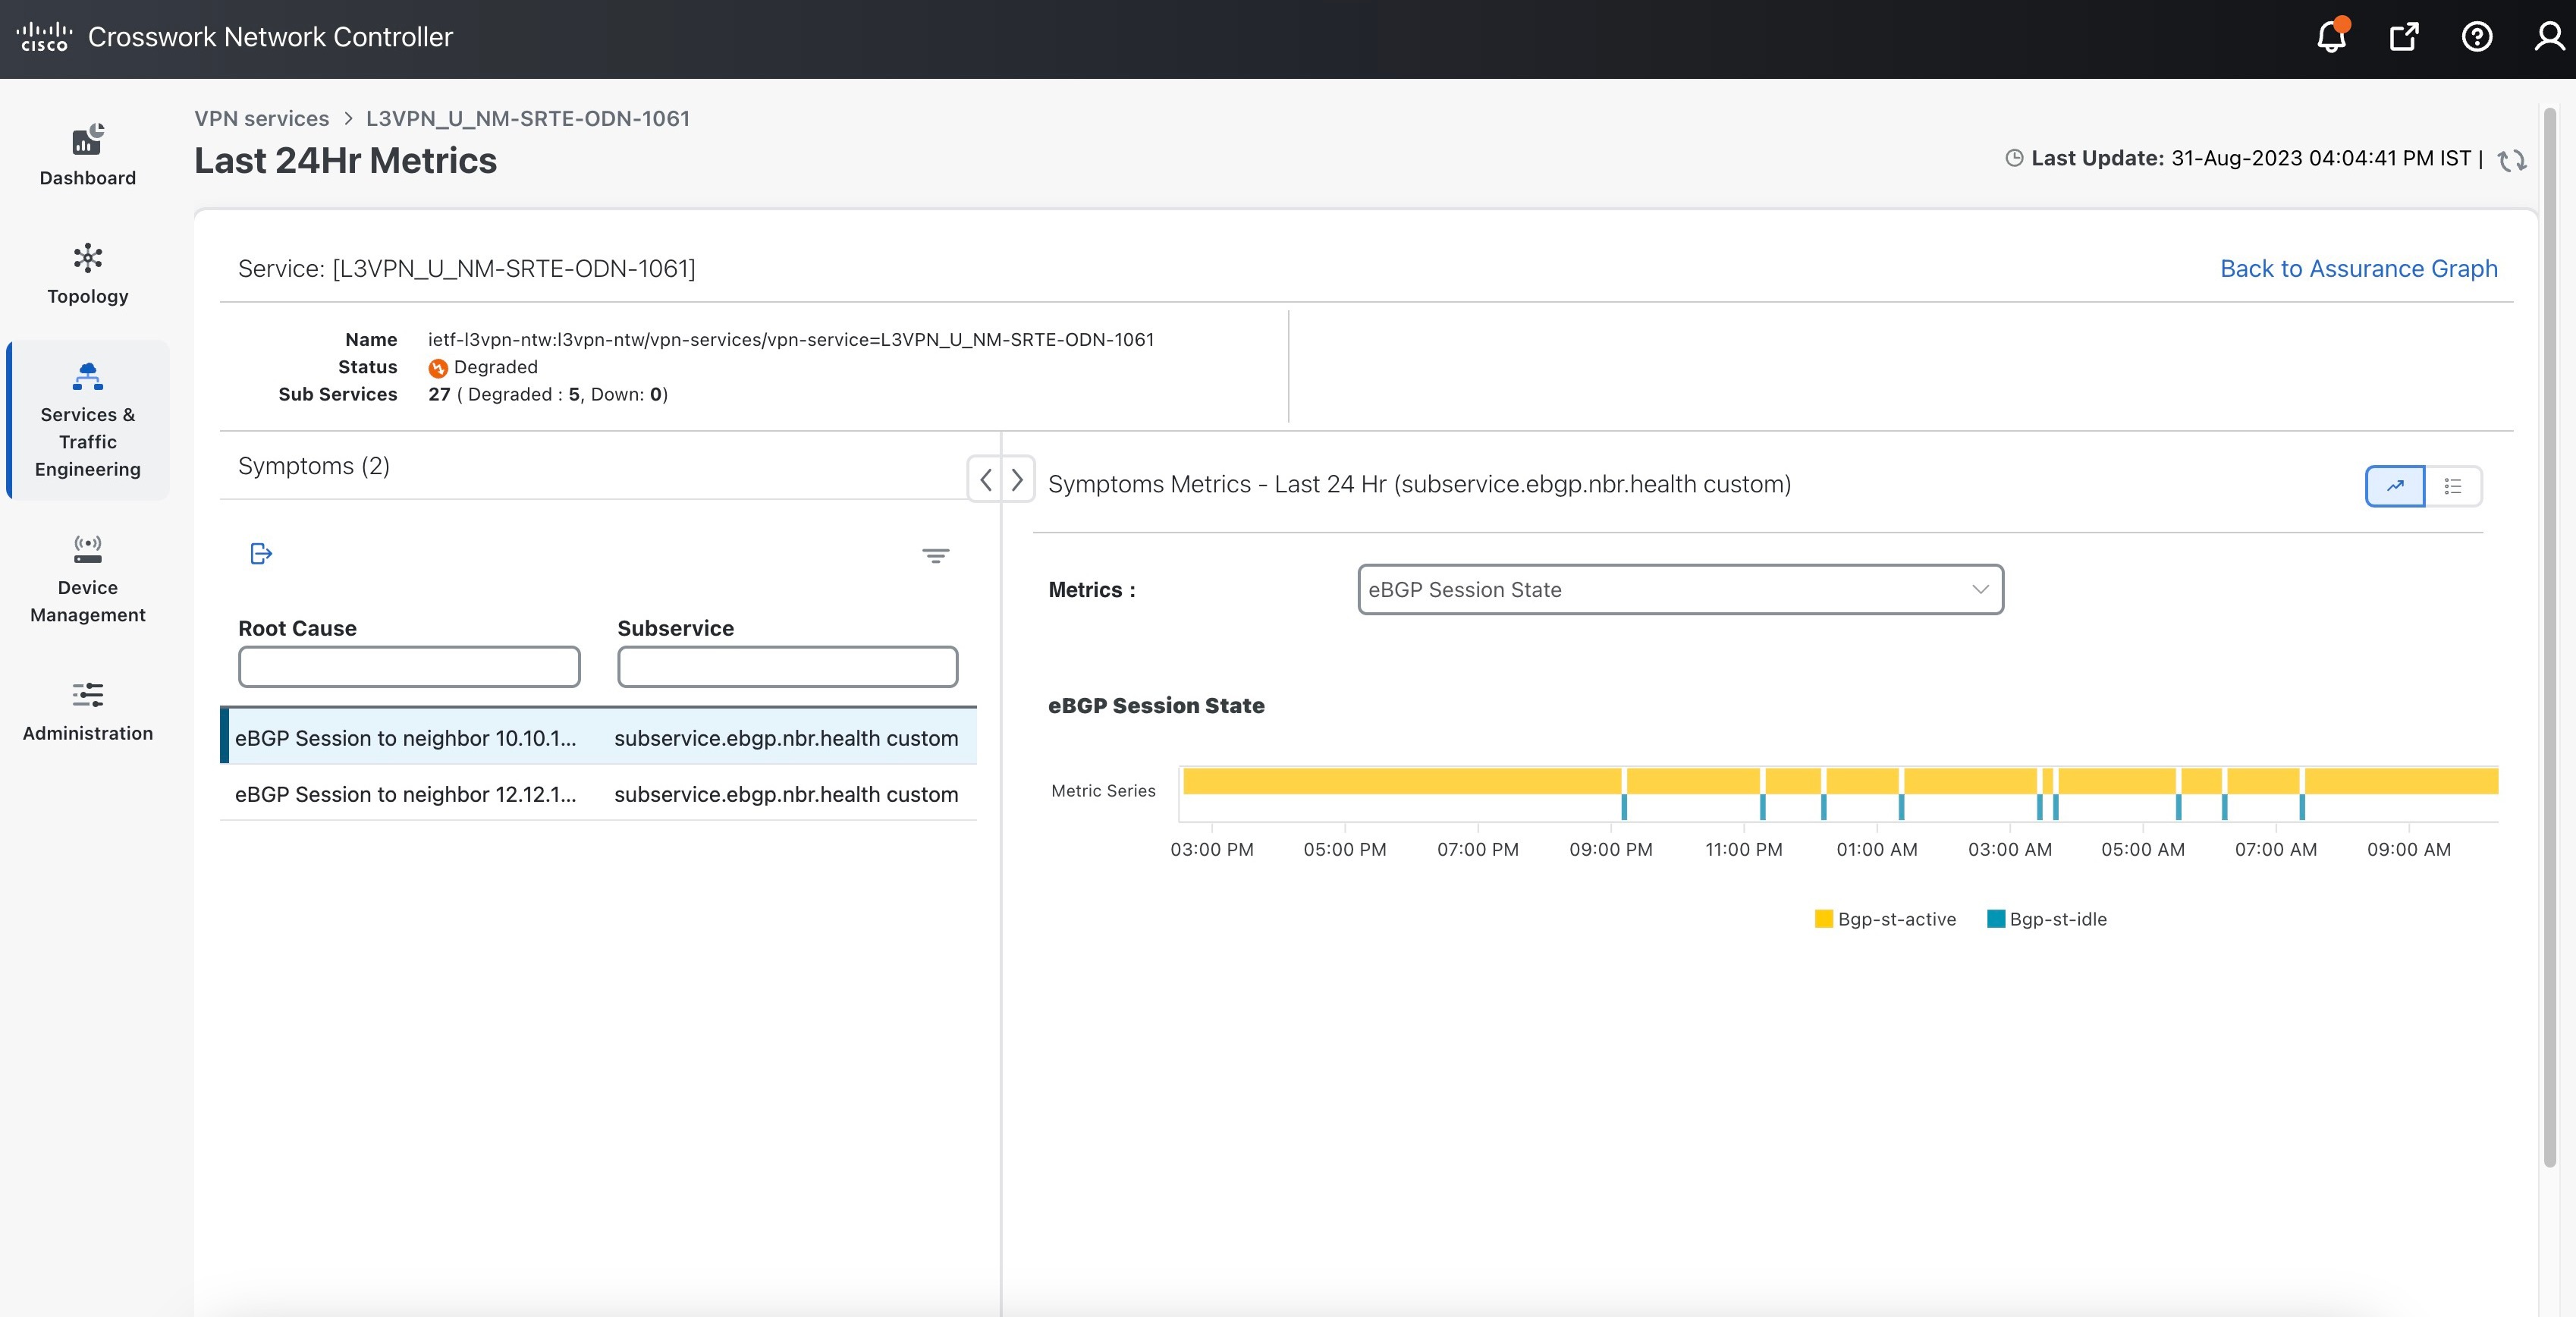Open the eBGP Session State metrics dropdown
The height and width of the screenshot is (1317, 2576).
click(x=1680, y=590)
